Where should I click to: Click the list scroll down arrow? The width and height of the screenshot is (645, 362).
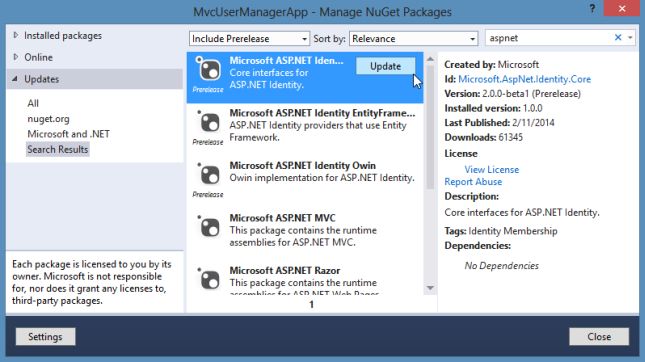[x=430, y=288]
